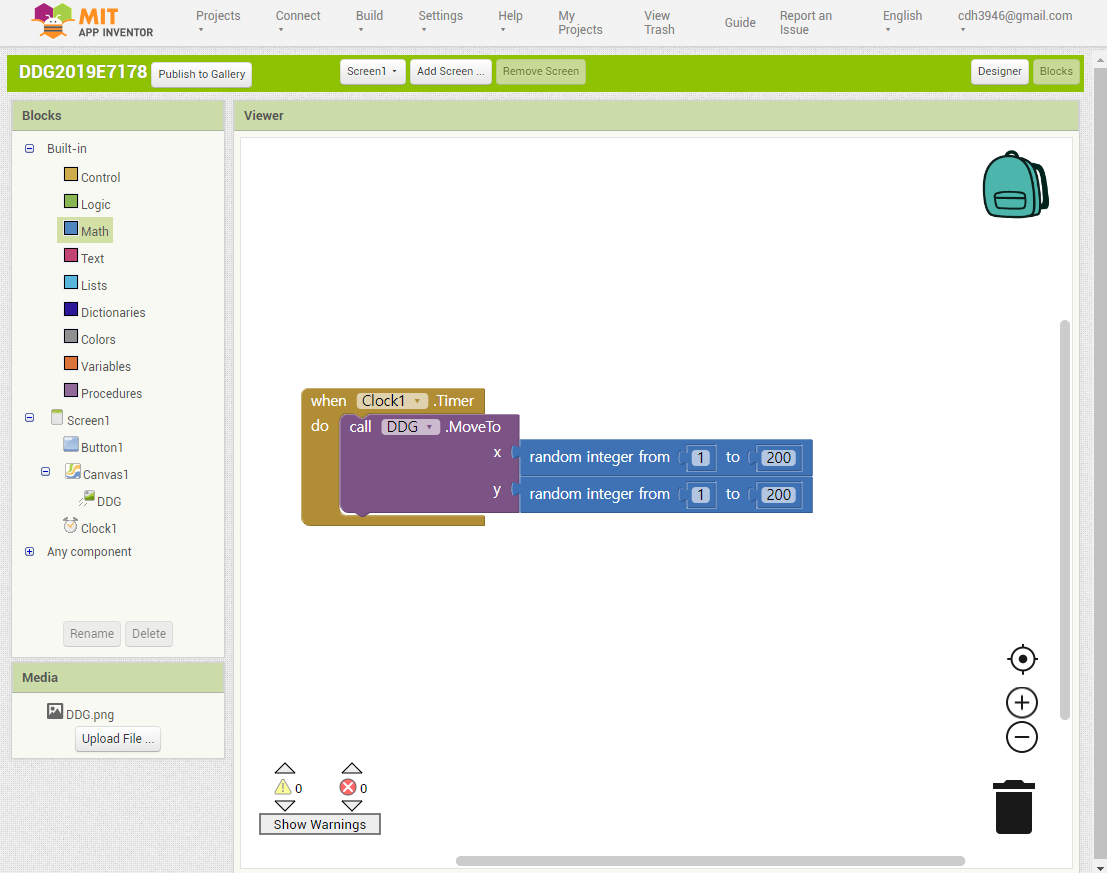Image resolution: width=1107 pixels, height=873 pixels.
Task: Click the viewer horizontal scrollbar
Action: 710,861
